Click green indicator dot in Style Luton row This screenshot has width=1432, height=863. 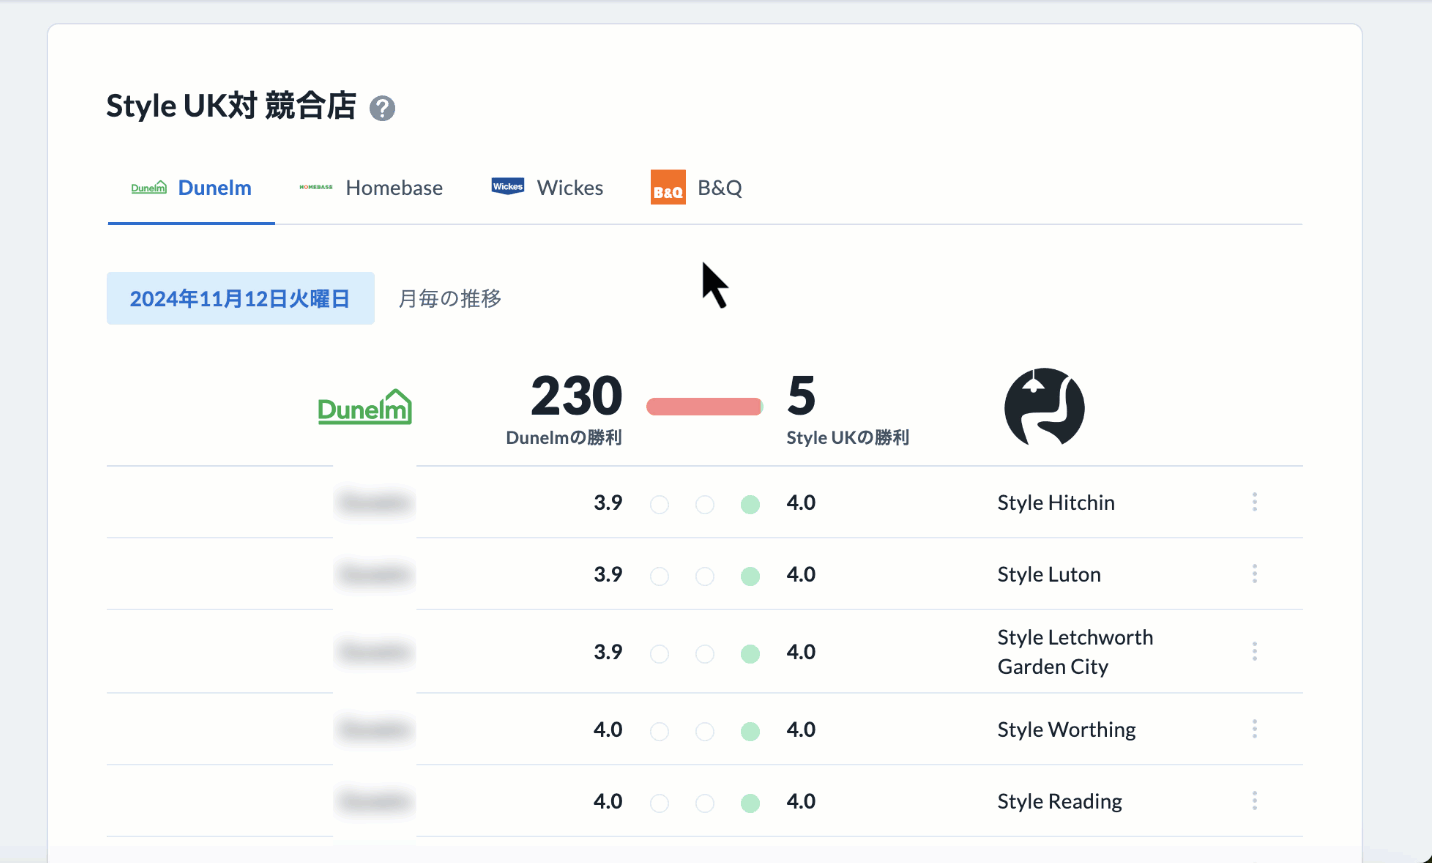[x=750, y=576]
